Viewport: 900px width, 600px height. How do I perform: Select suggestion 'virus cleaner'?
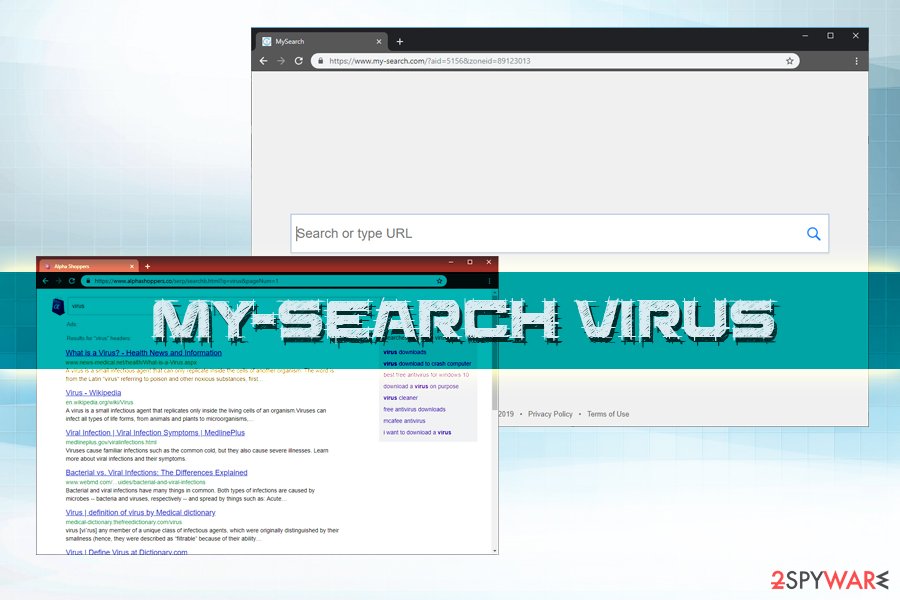click(x=401, y=398)
